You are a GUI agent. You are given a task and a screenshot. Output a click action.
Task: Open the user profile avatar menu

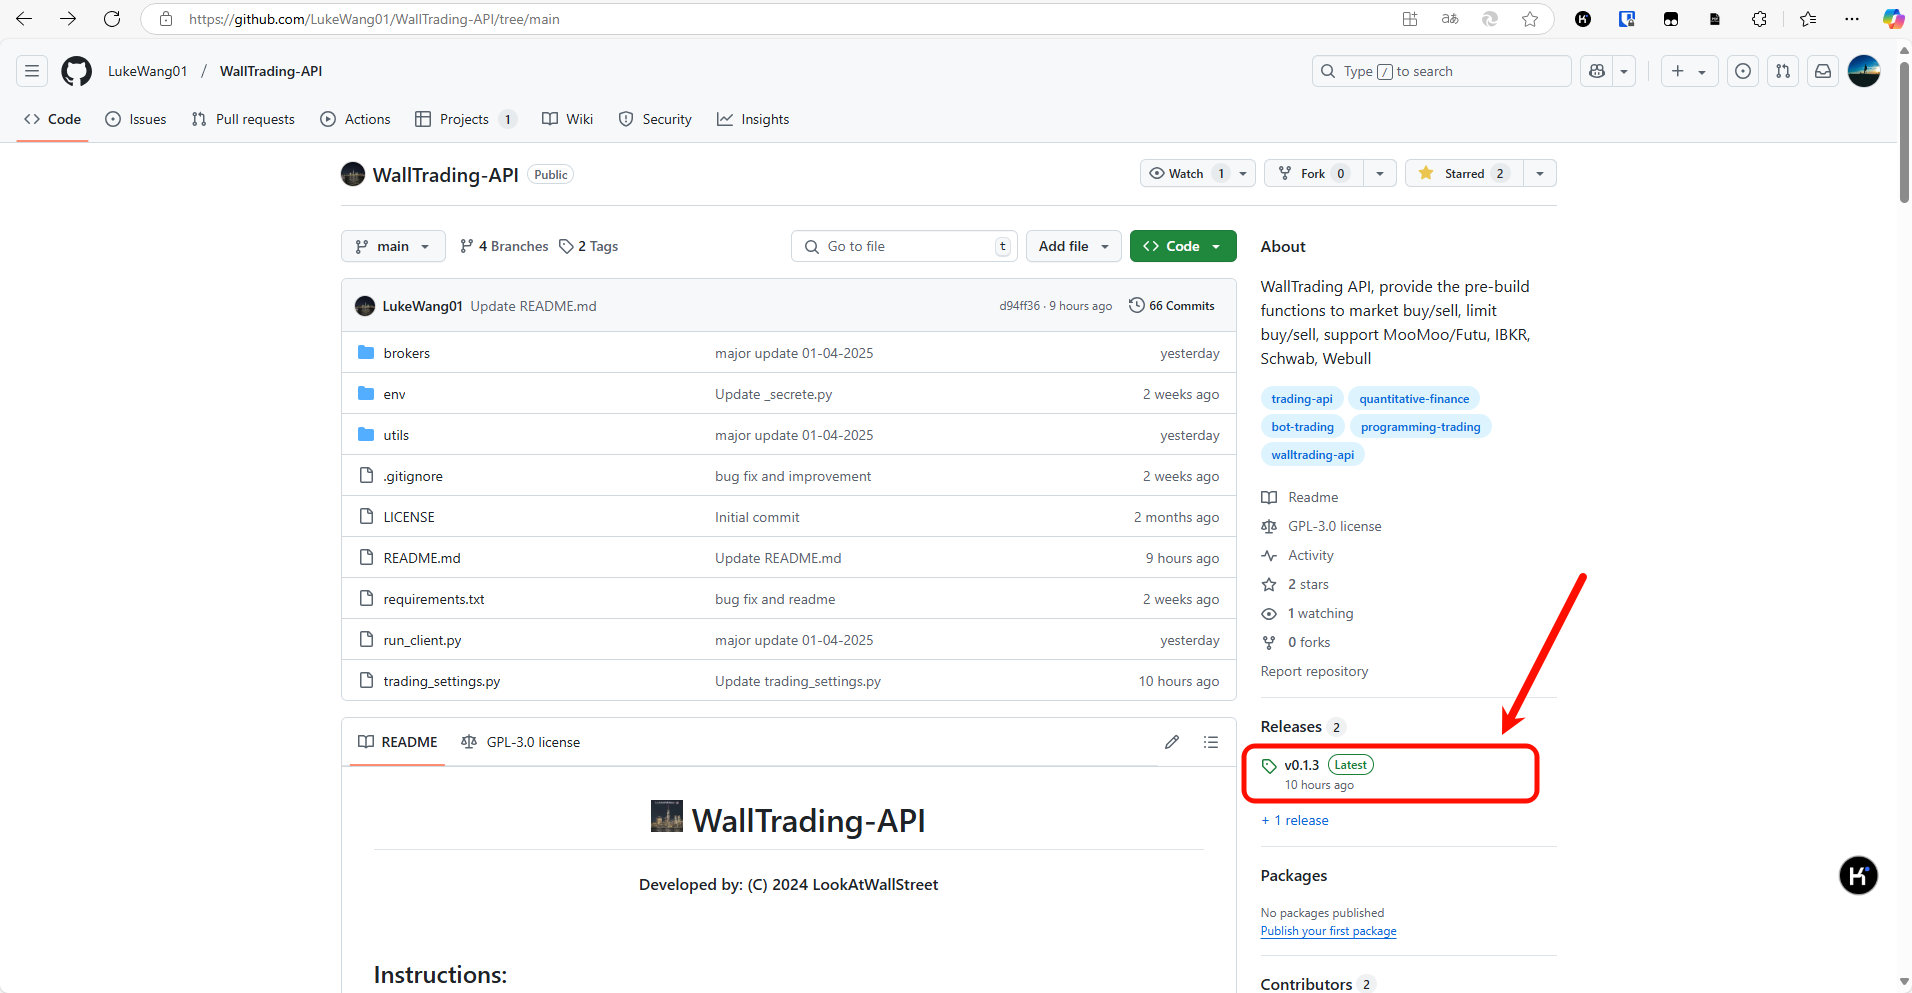[1864, 71]
